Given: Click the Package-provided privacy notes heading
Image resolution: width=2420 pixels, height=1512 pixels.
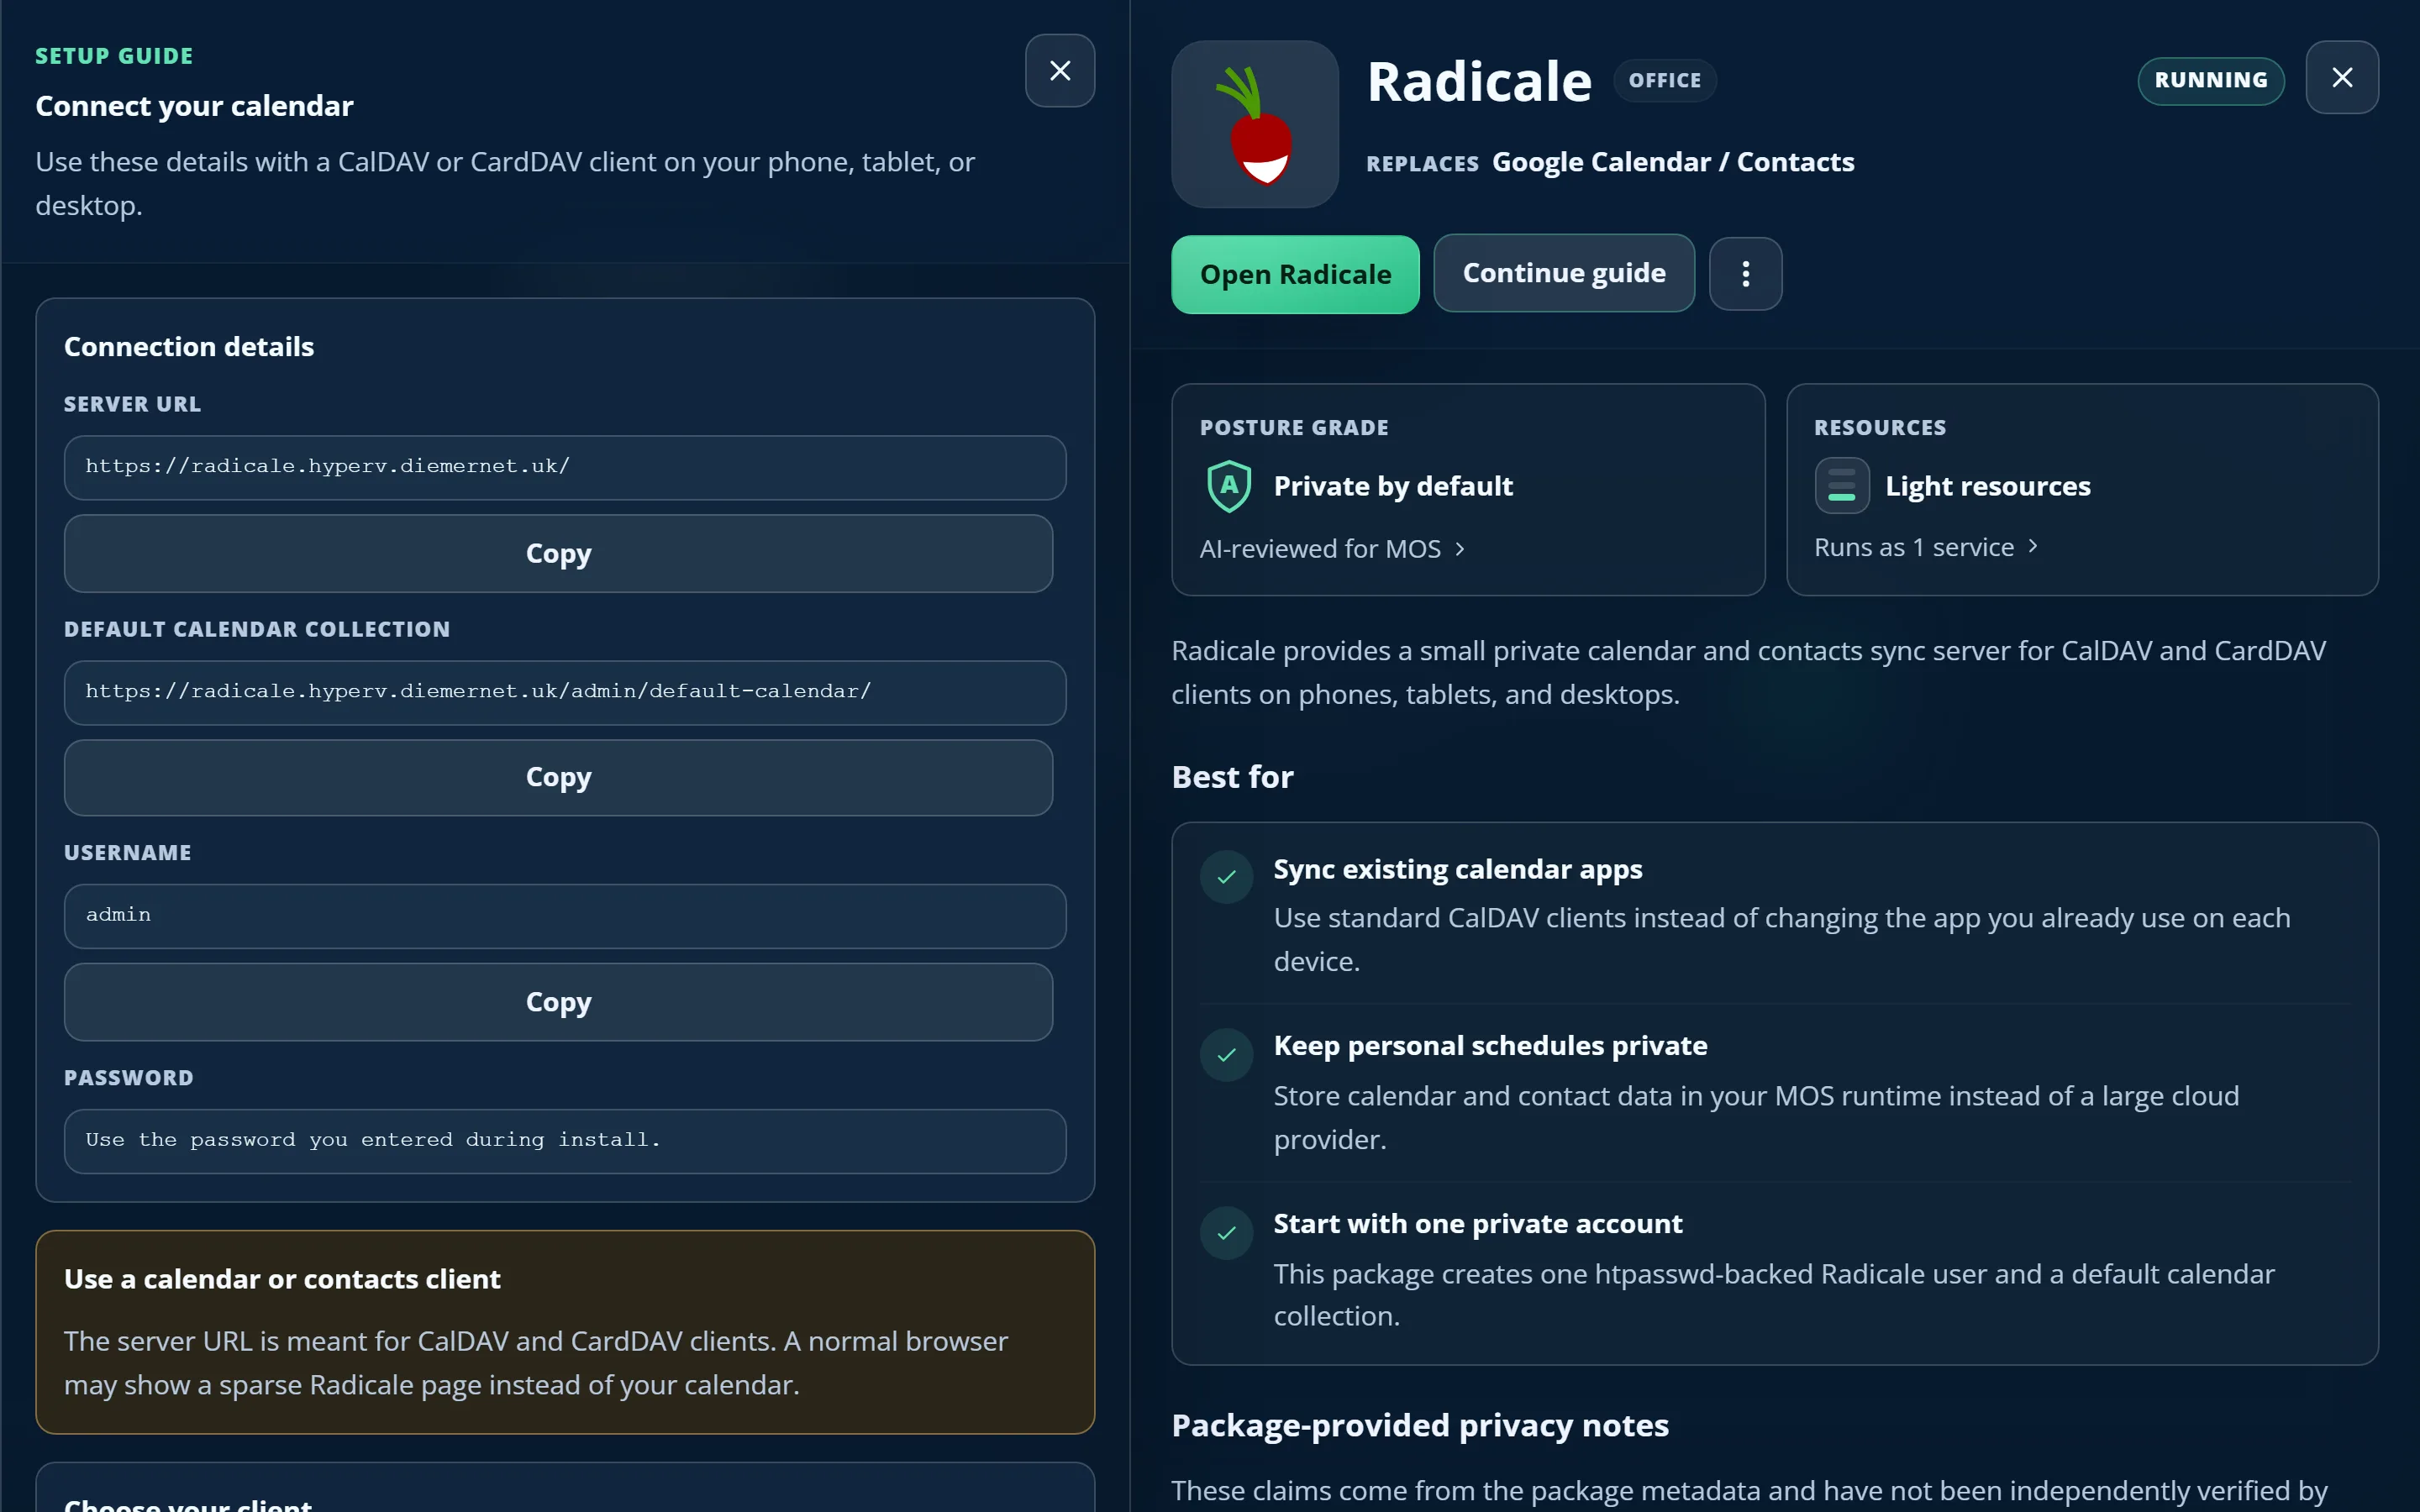Looking at the screenshot, I should [x=1419, y=1425].
